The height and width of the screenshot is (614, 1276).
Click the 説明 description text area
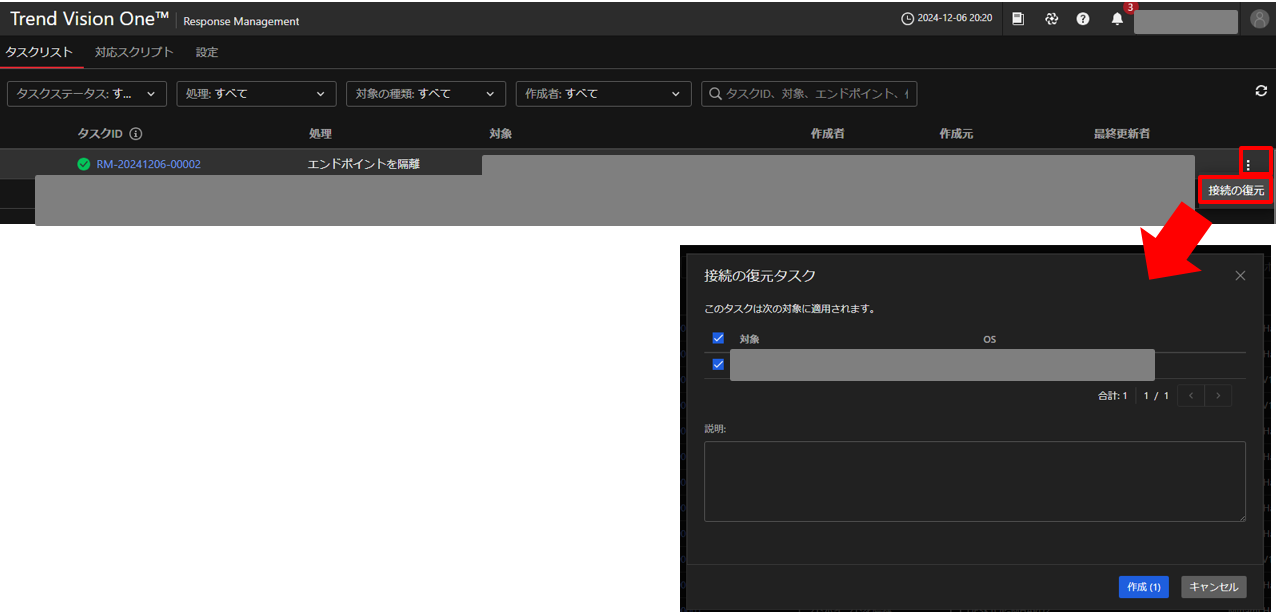click(x=975, y=481)
